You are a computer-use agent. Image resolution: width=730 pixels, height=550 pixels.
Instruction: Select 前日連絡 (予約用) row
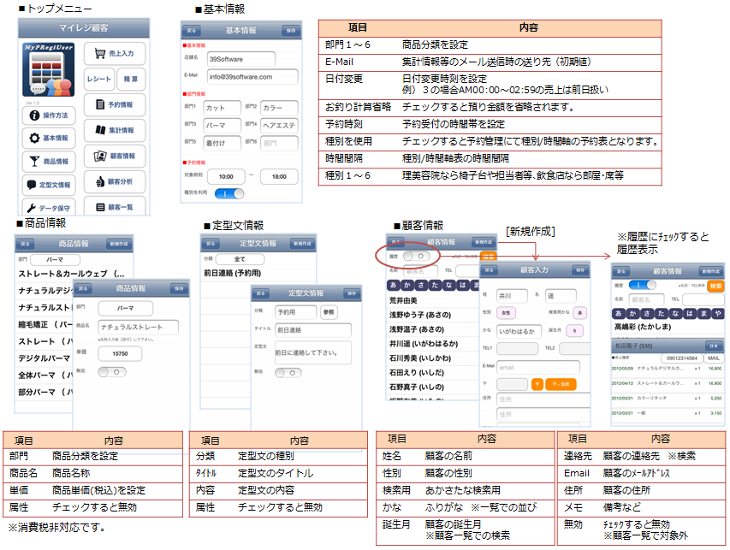click(x=258, y=273)
